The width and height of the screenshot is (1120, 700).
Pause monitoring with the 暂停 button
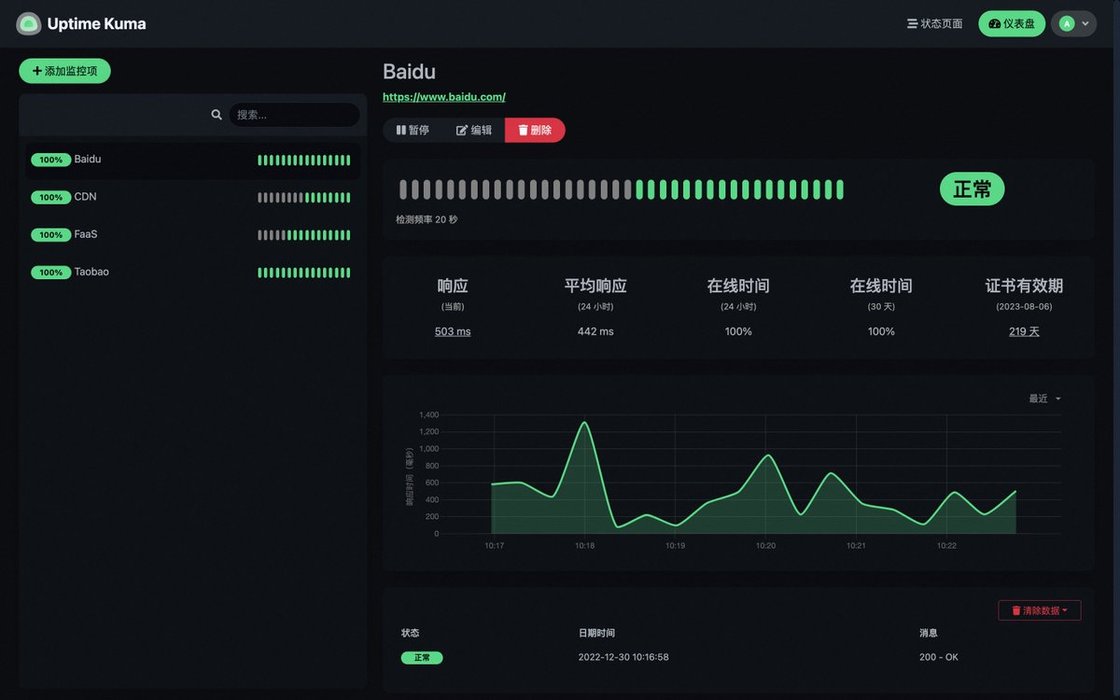(413, 130)
